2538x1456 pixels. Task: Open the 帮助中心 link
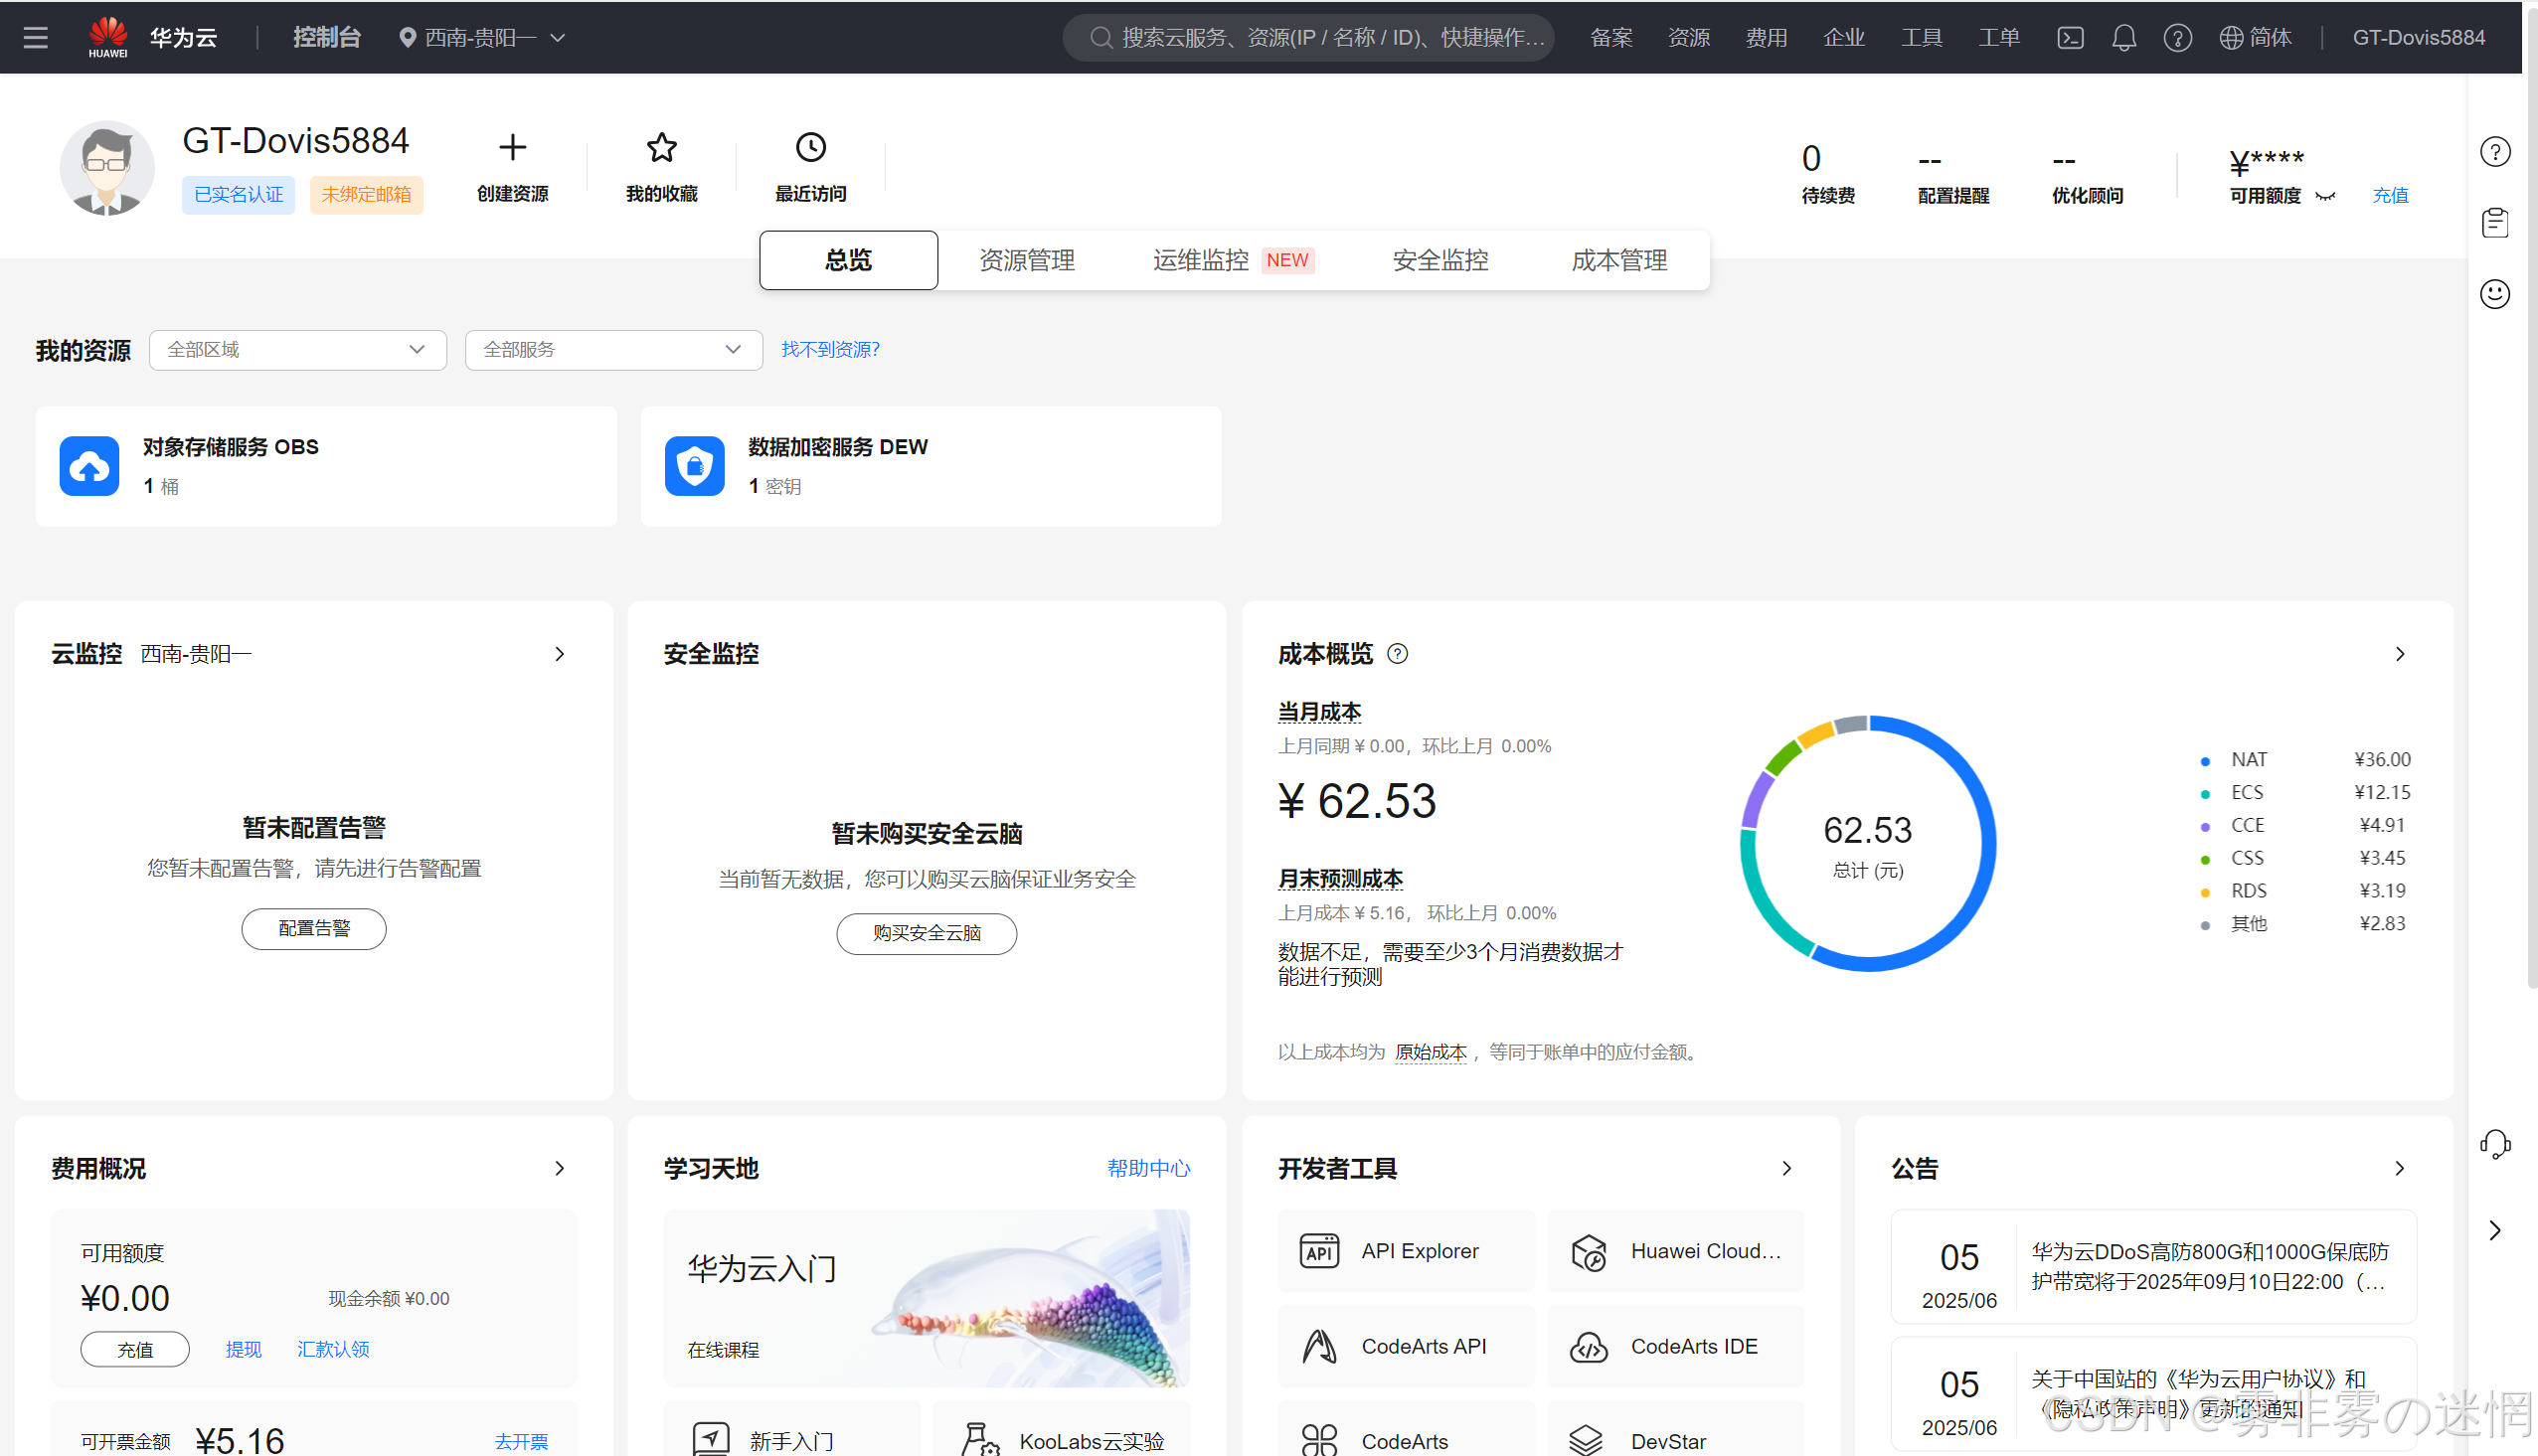tap(1149, 1169)
